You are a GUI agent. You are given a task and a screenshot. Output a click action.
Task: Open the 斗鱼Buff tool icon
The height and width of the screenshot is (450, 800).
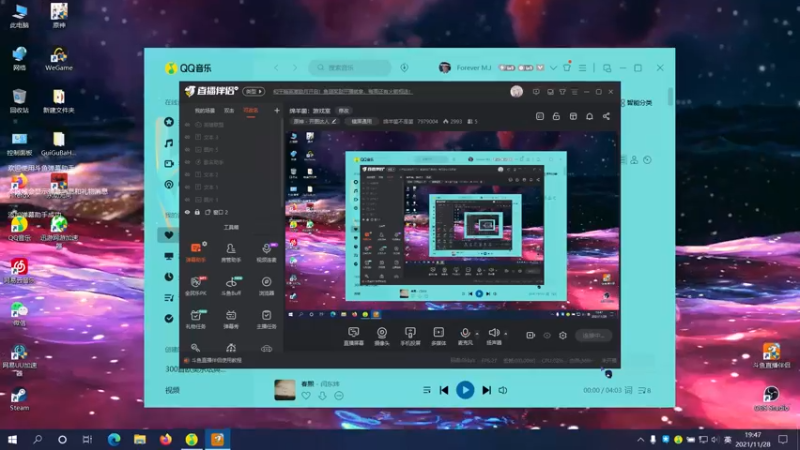[231, 286]
